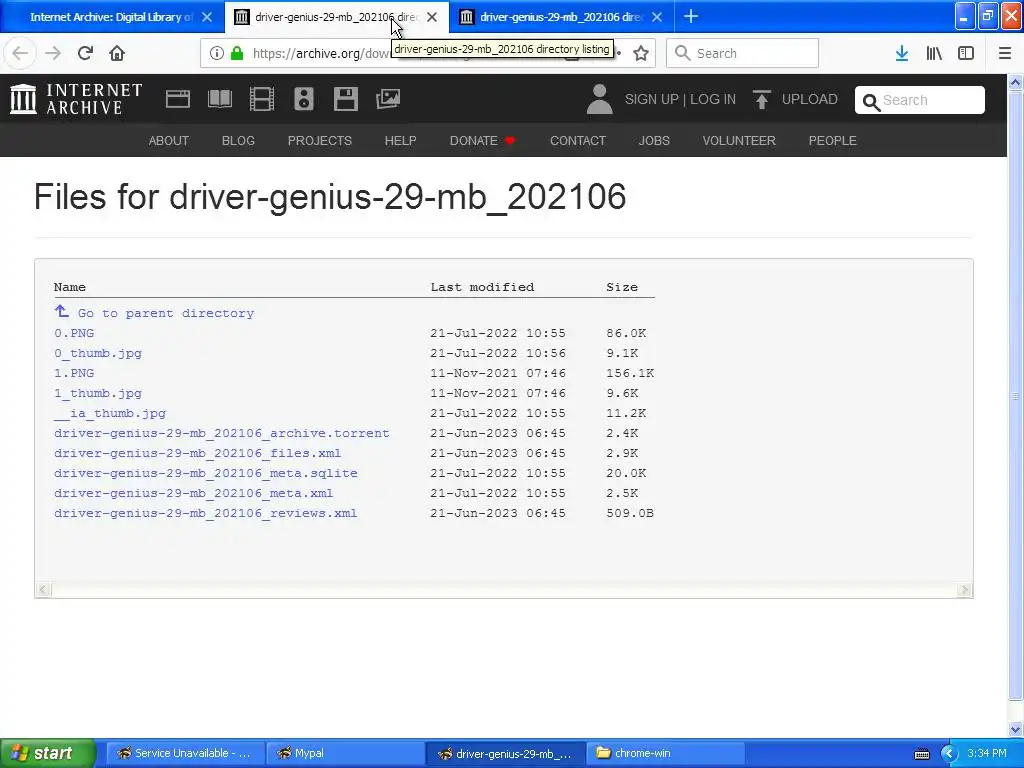Click the LOG IN link

(713, 99)
